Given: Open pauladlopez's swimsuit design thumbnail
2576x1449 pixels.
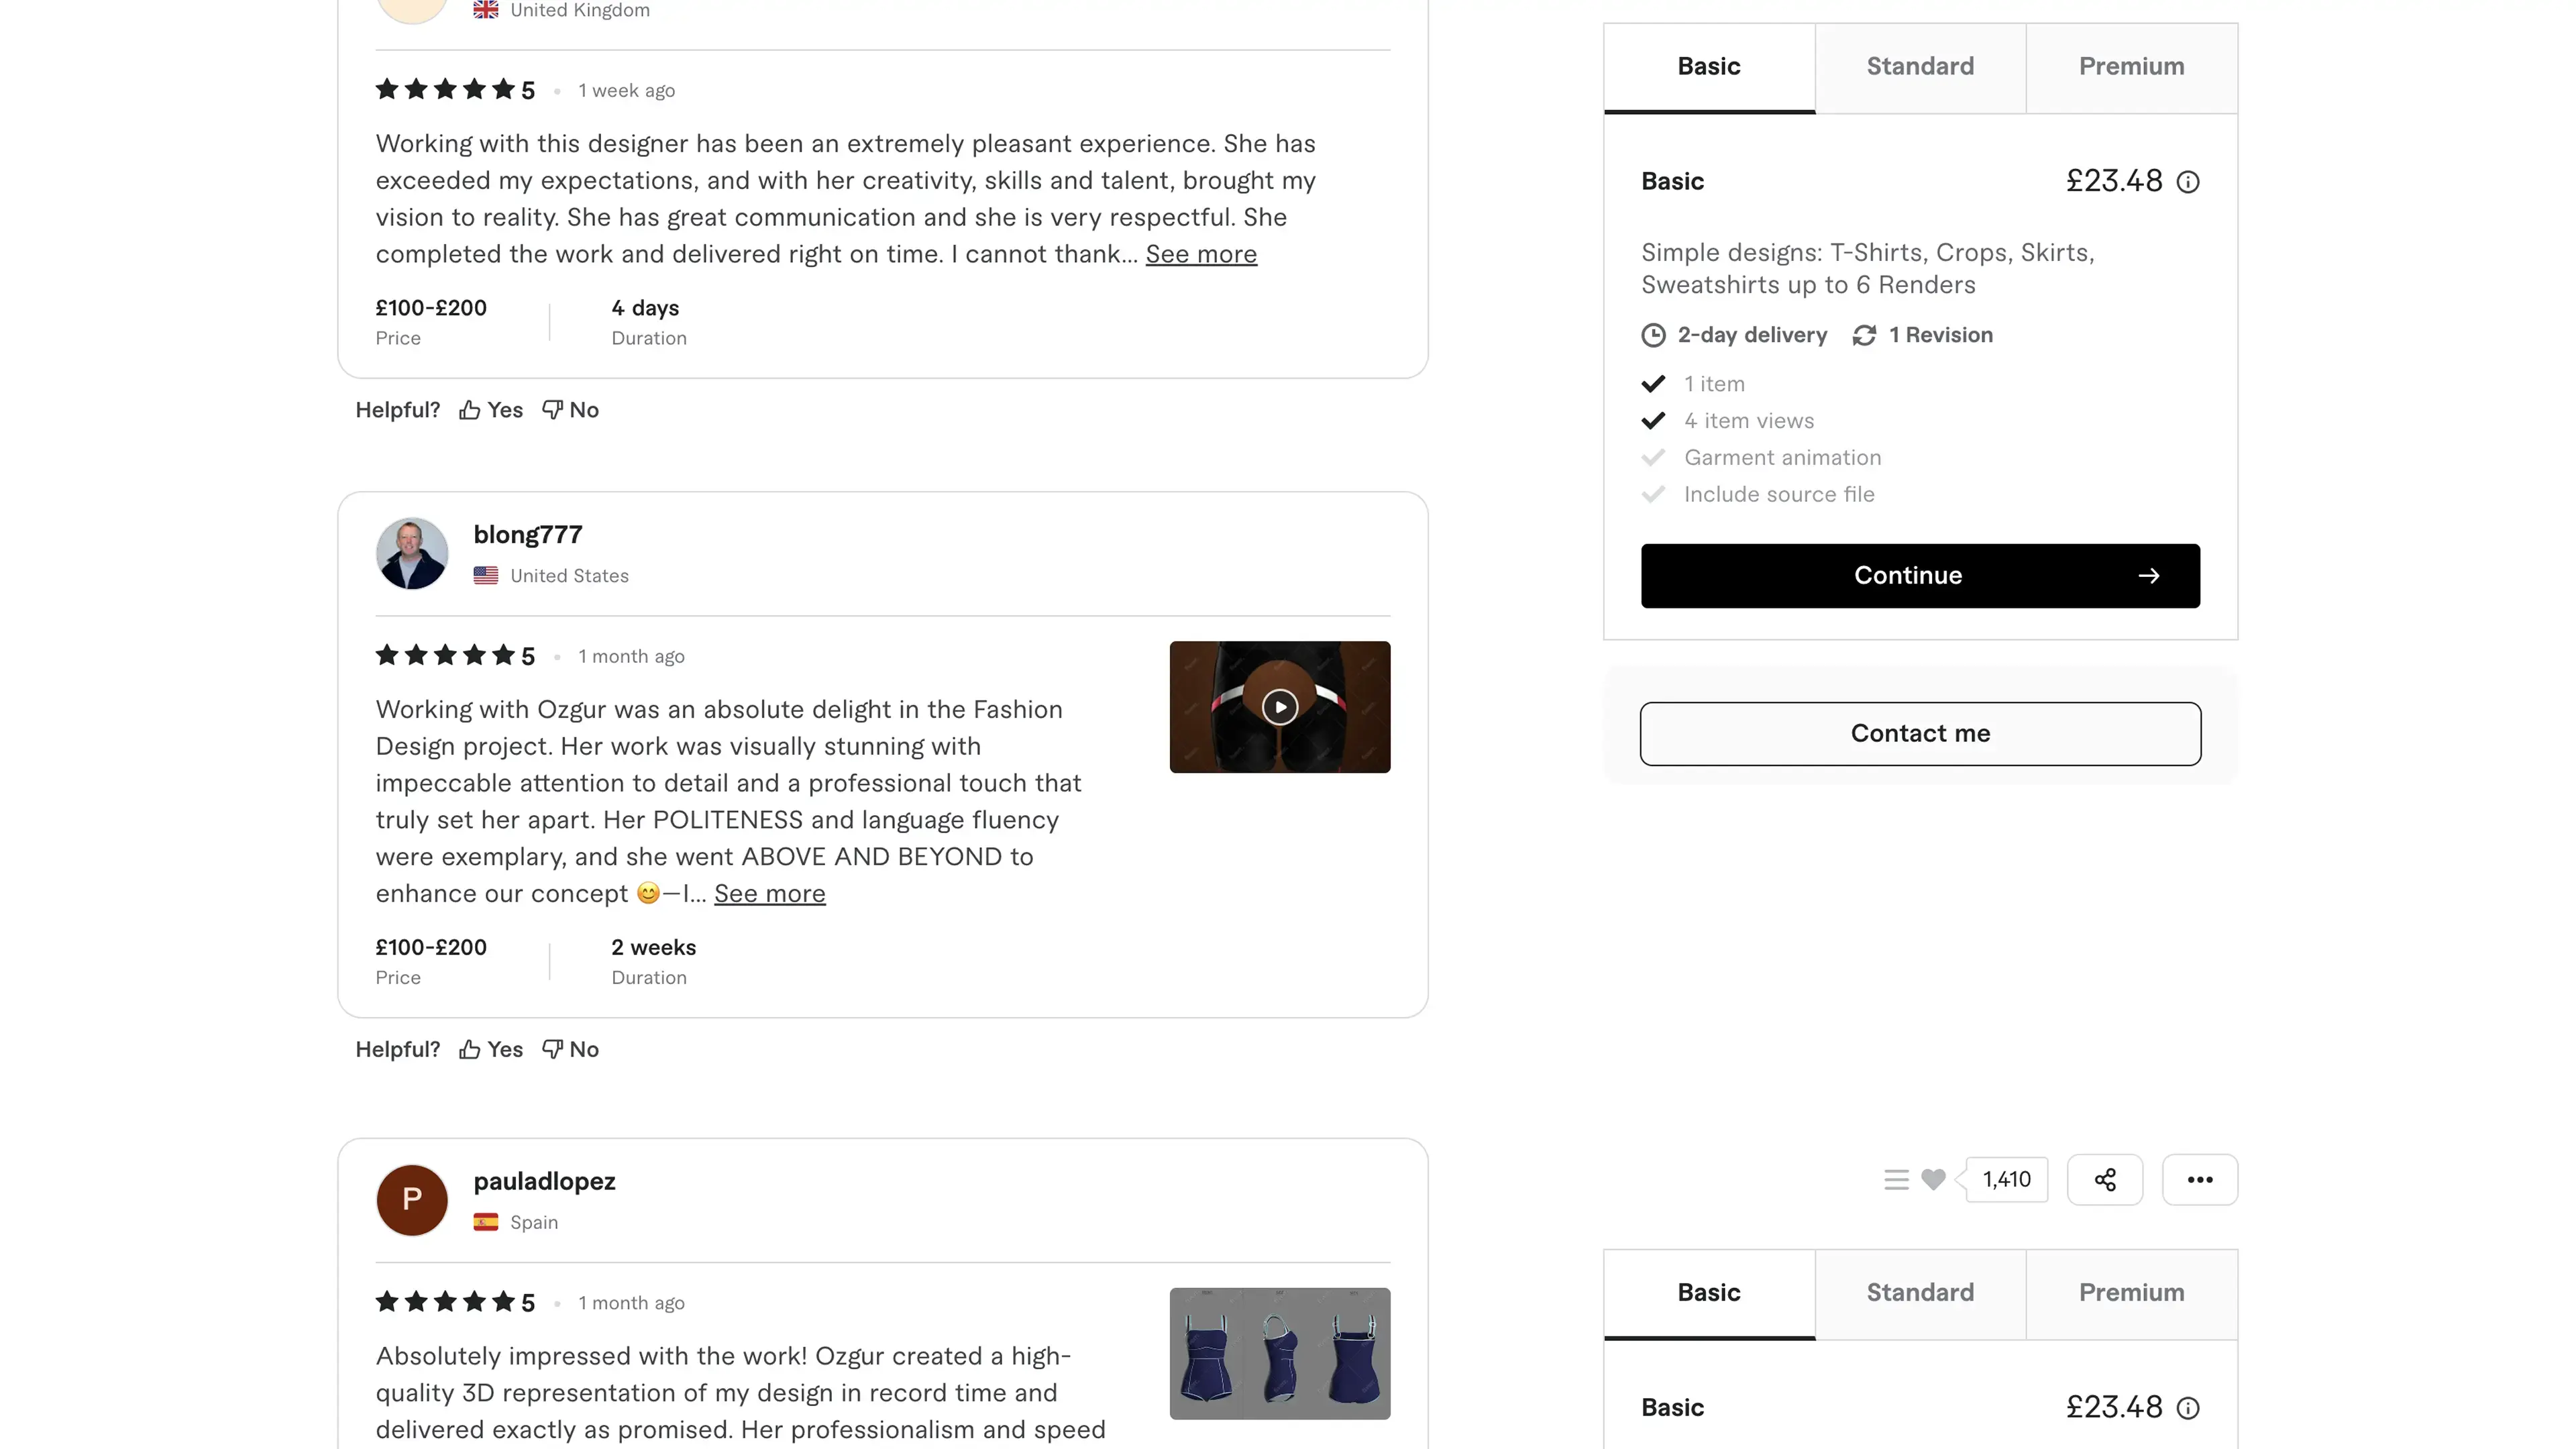Looking at the screenshot, I should click(x=1279, y=1353).
